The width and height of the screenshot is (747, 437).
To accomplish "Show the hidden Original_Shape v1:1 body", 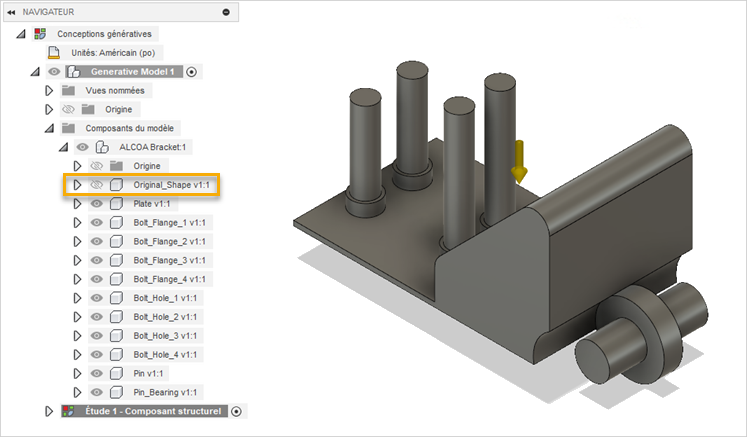I will 97,184.
